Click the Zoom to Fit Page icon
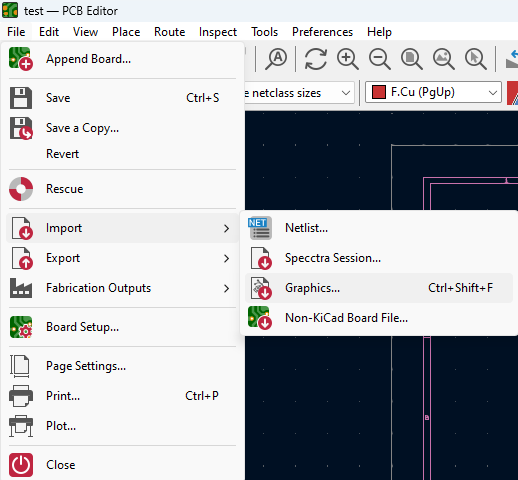The width and height of the screenshot is (518, 480). [x=411, y=59]
